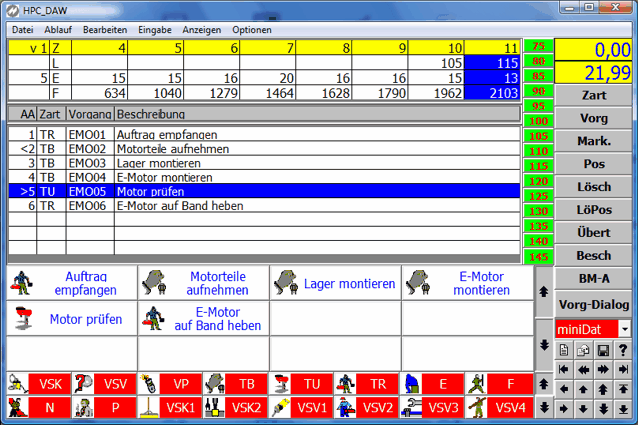Click the new document icon below miniDat
Screen dimensions: 638x425
564,349
